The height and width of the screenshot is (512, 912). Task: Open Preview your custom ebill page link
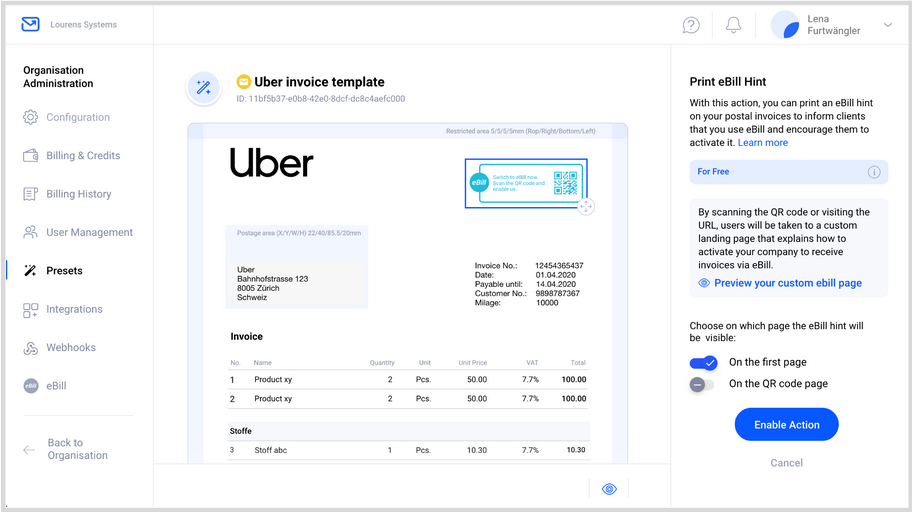point(788,283)
